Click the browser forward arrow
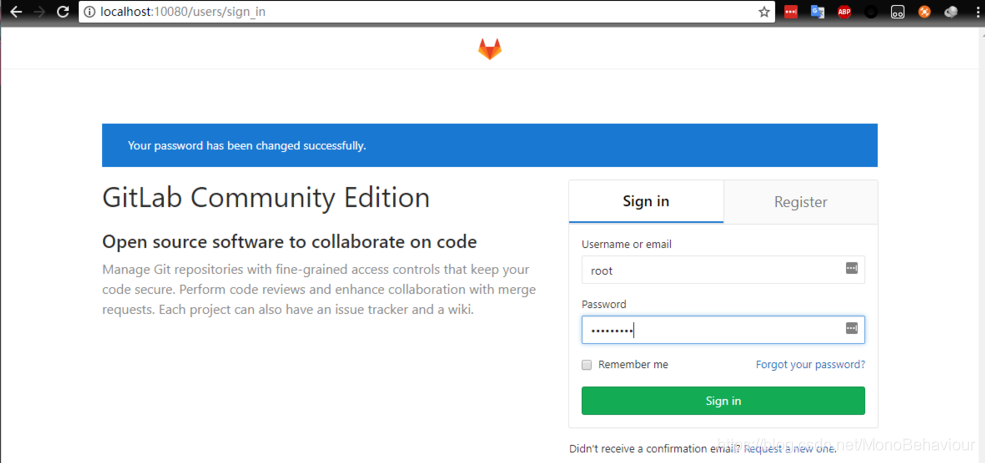 pyautogui.click(x=39, y=12)
